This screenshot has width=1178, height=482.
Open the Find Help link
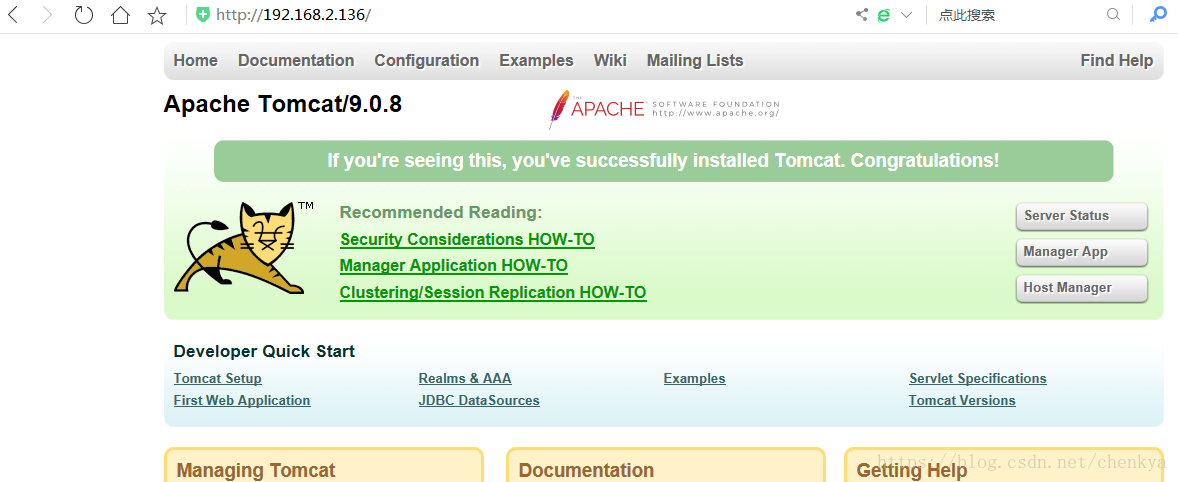pos(1116,61)
